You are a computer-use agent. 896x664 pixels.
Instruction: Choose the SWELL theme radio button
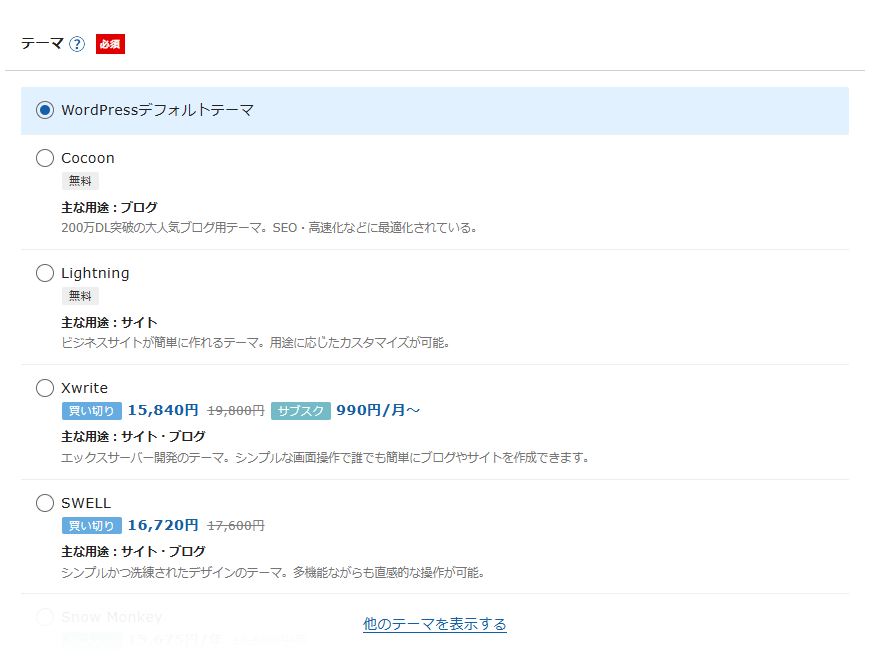45,503
